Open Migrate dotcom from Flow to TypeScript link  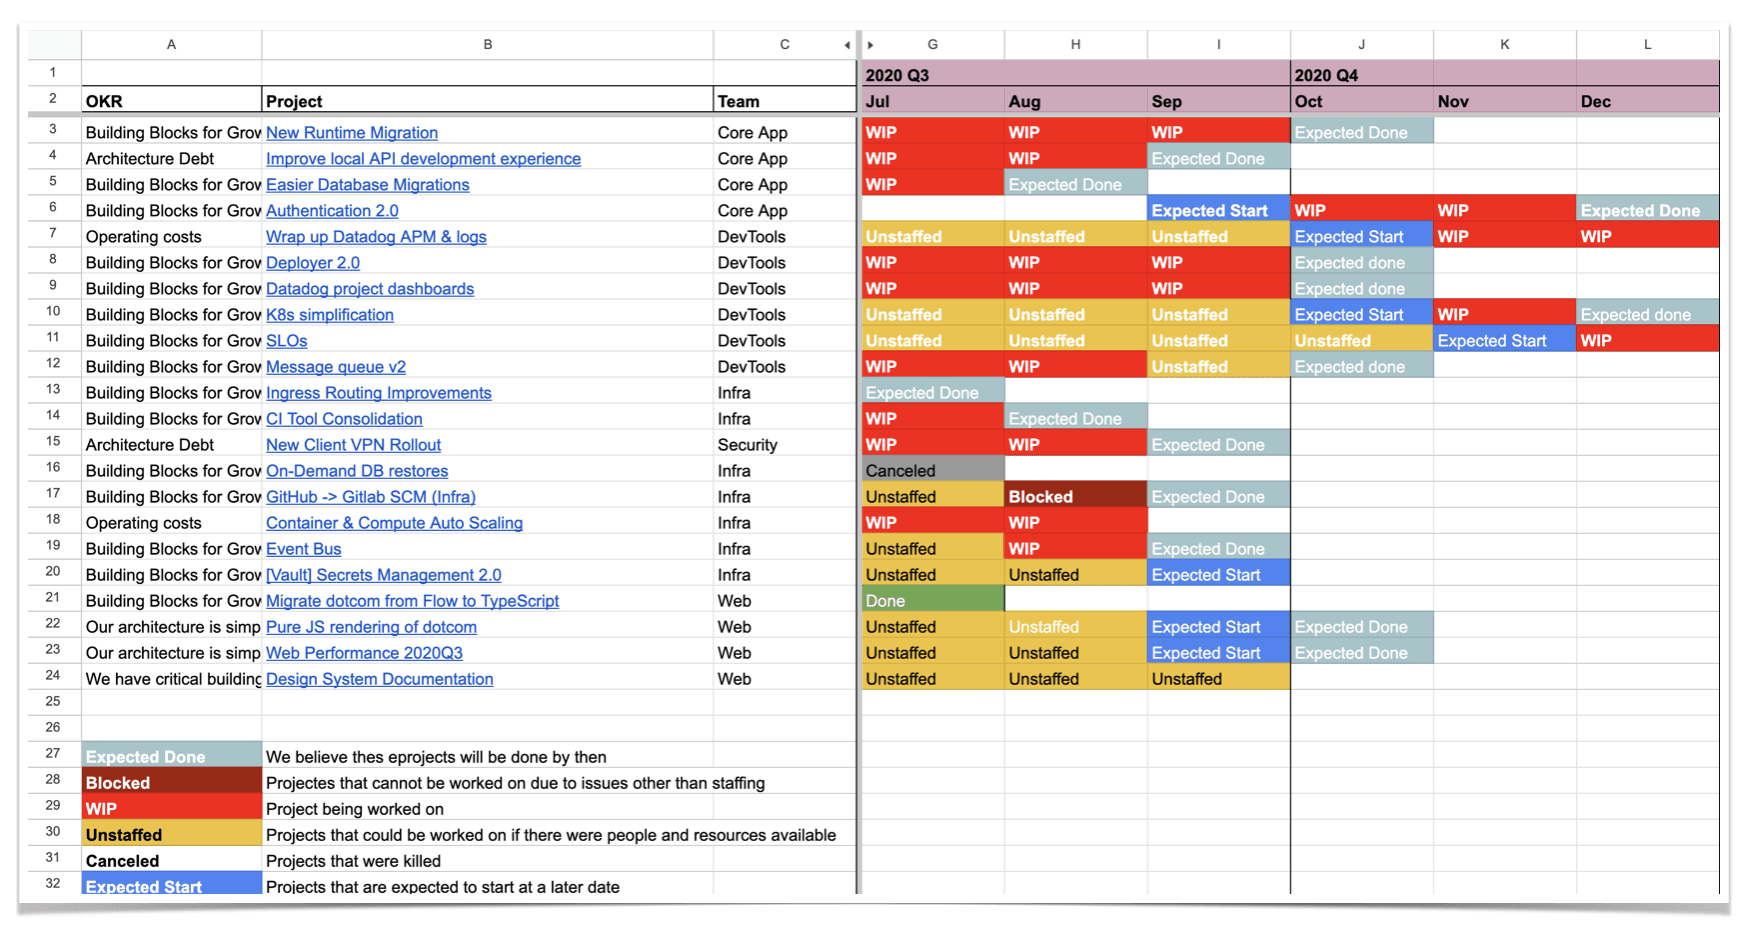[x=412, y=601]
